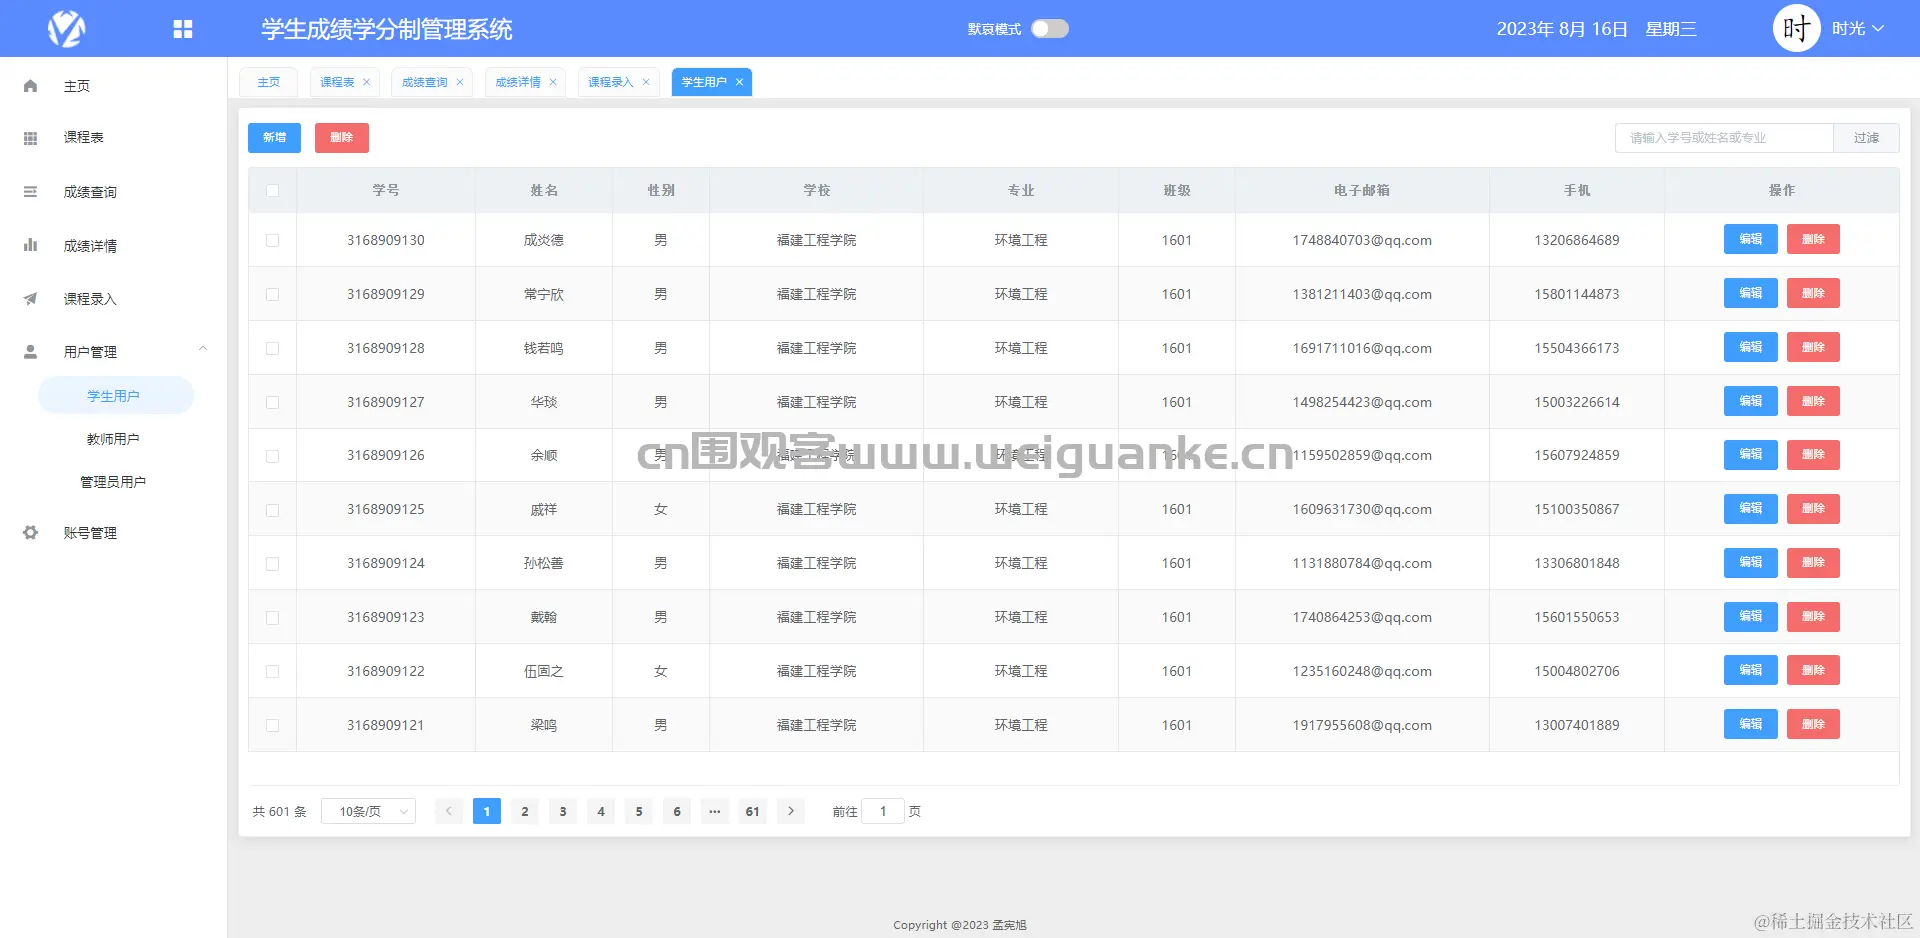Screen dimensions: 1920x938
Task: Select 学生用户 in sidebar
Action: coord(115,396)
